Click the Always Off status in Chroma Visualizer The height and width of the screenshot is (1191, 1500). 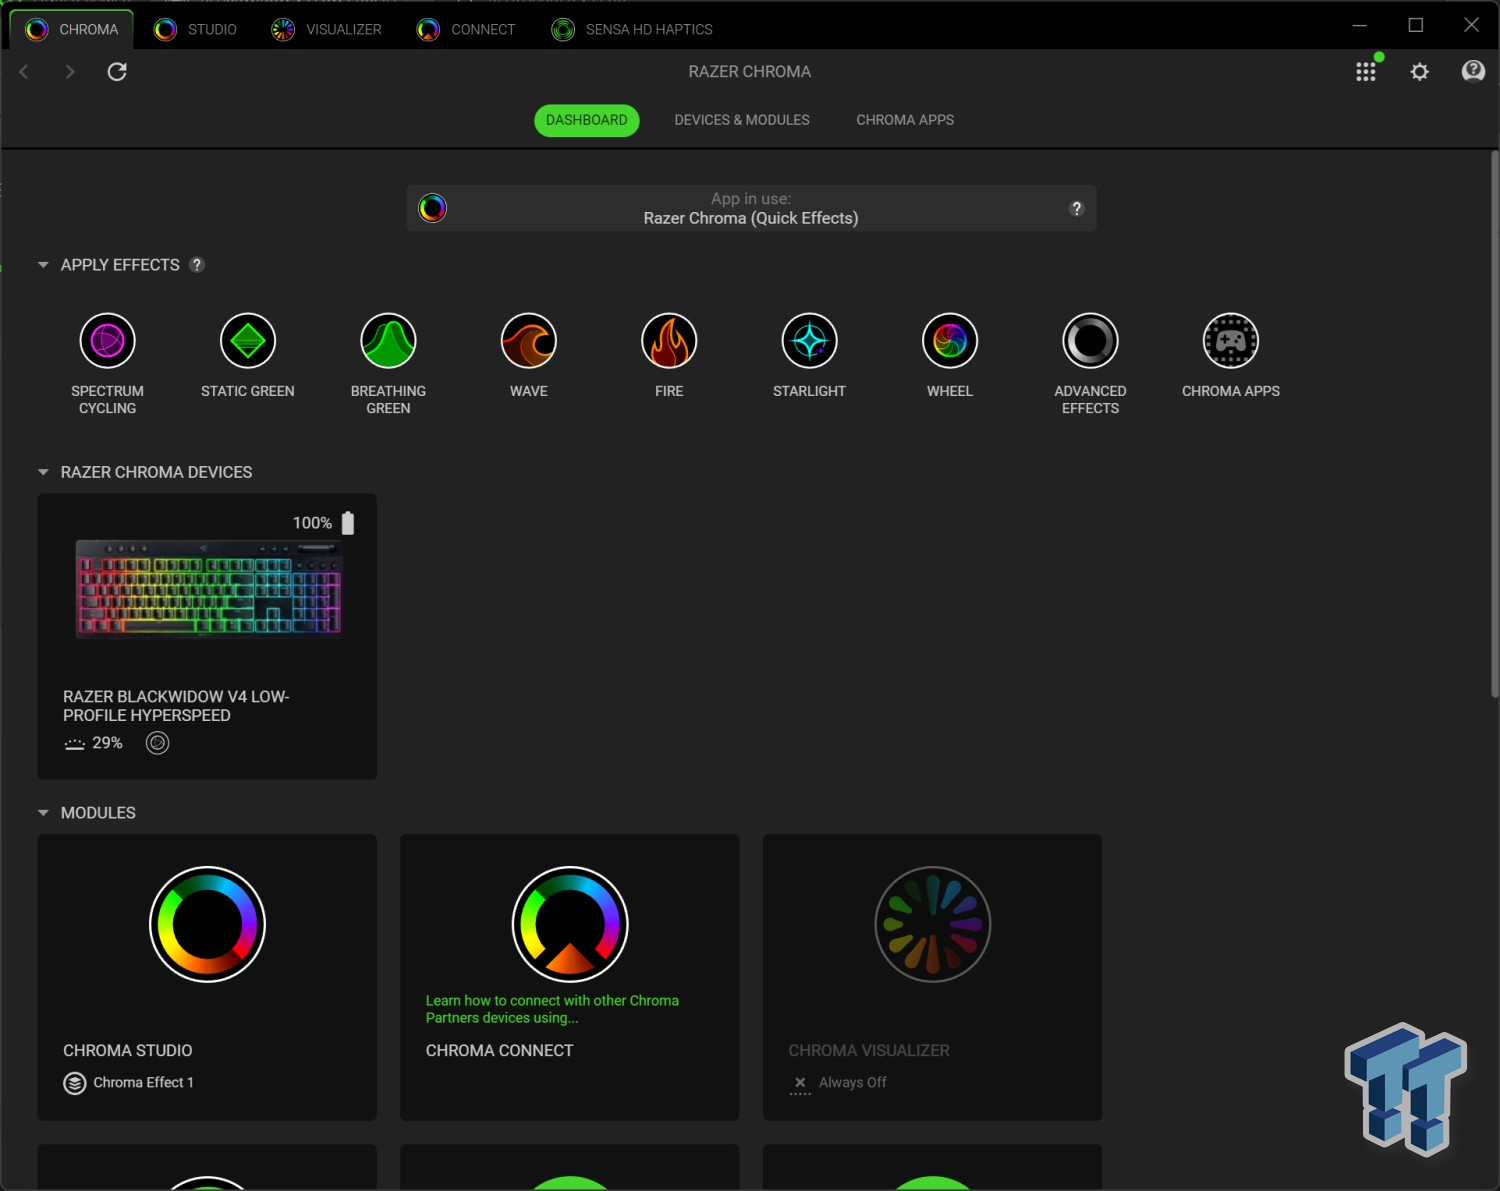tap(852, 1083)
